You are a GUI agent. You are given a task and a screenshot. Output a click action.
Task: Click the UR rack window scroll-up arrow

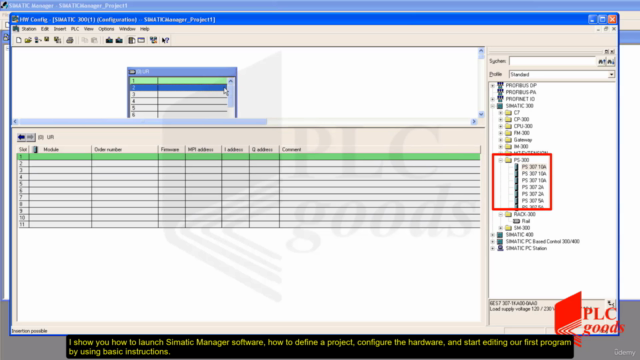[231, 81]
